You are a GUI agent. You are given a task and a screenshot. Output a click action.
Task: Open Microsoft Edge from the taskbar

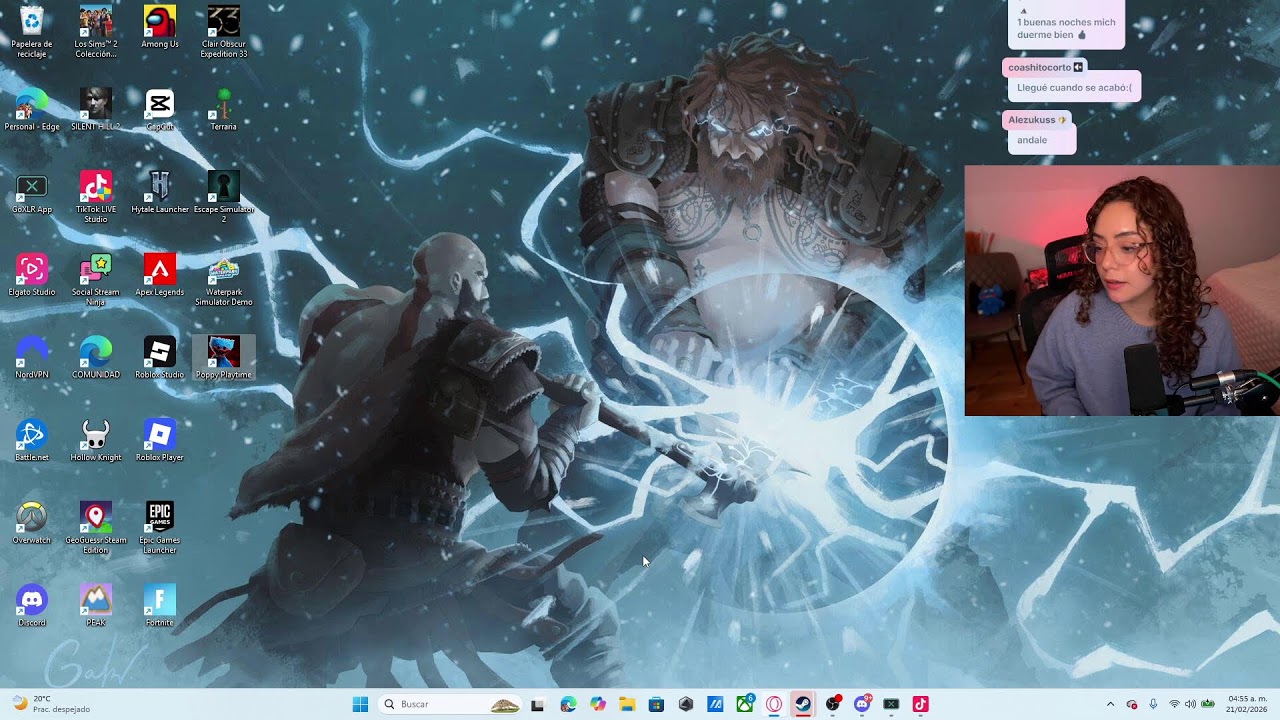568,704
